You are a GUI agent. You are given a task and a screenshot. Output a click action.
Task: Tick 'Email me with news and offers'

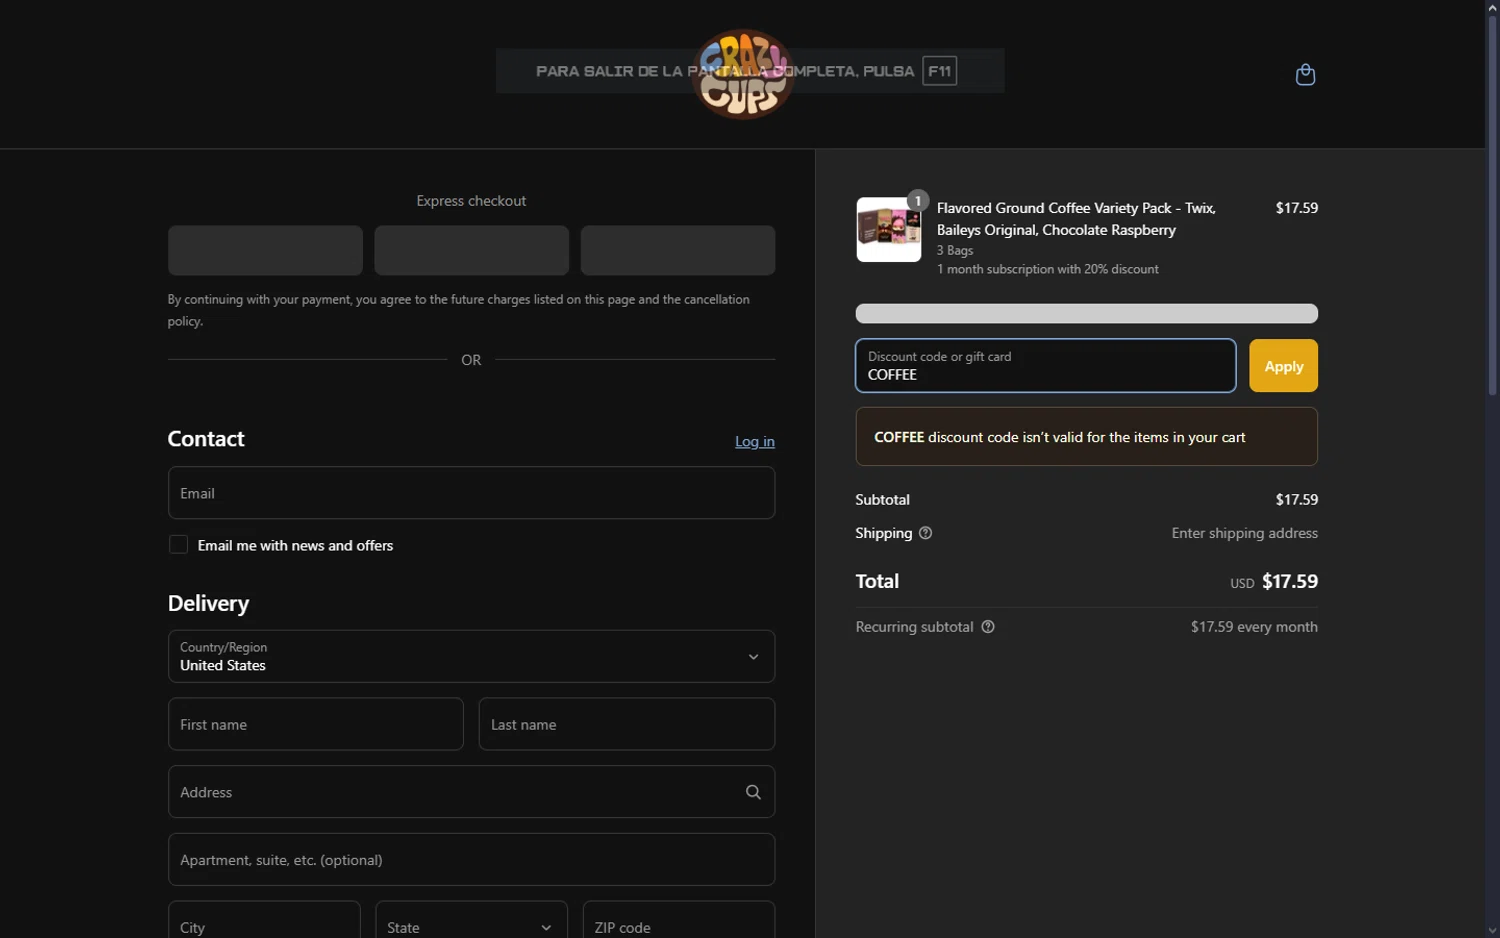[178, 545]
